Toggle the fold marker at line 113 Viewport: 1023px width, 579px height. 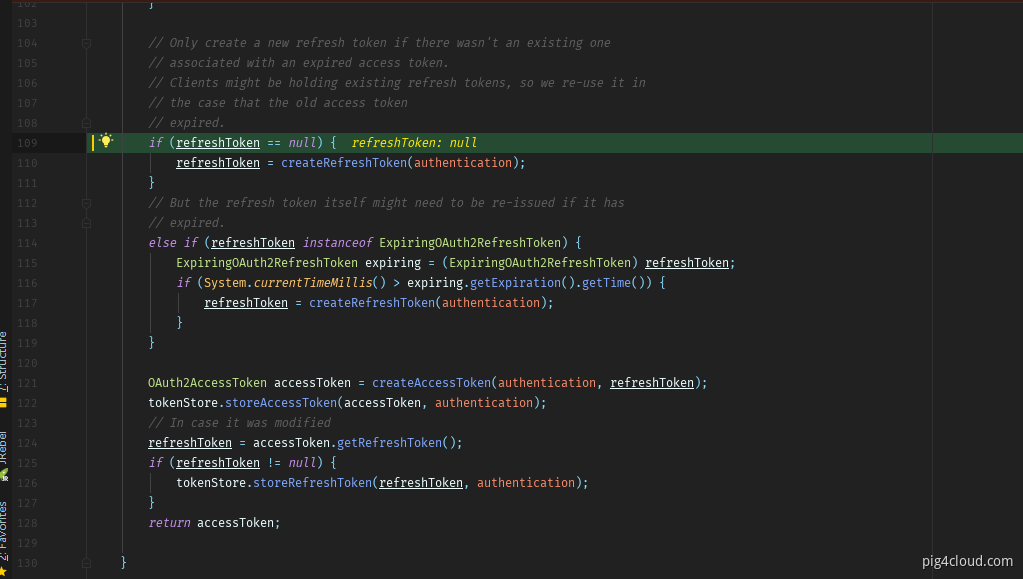[x=86, y=223]
